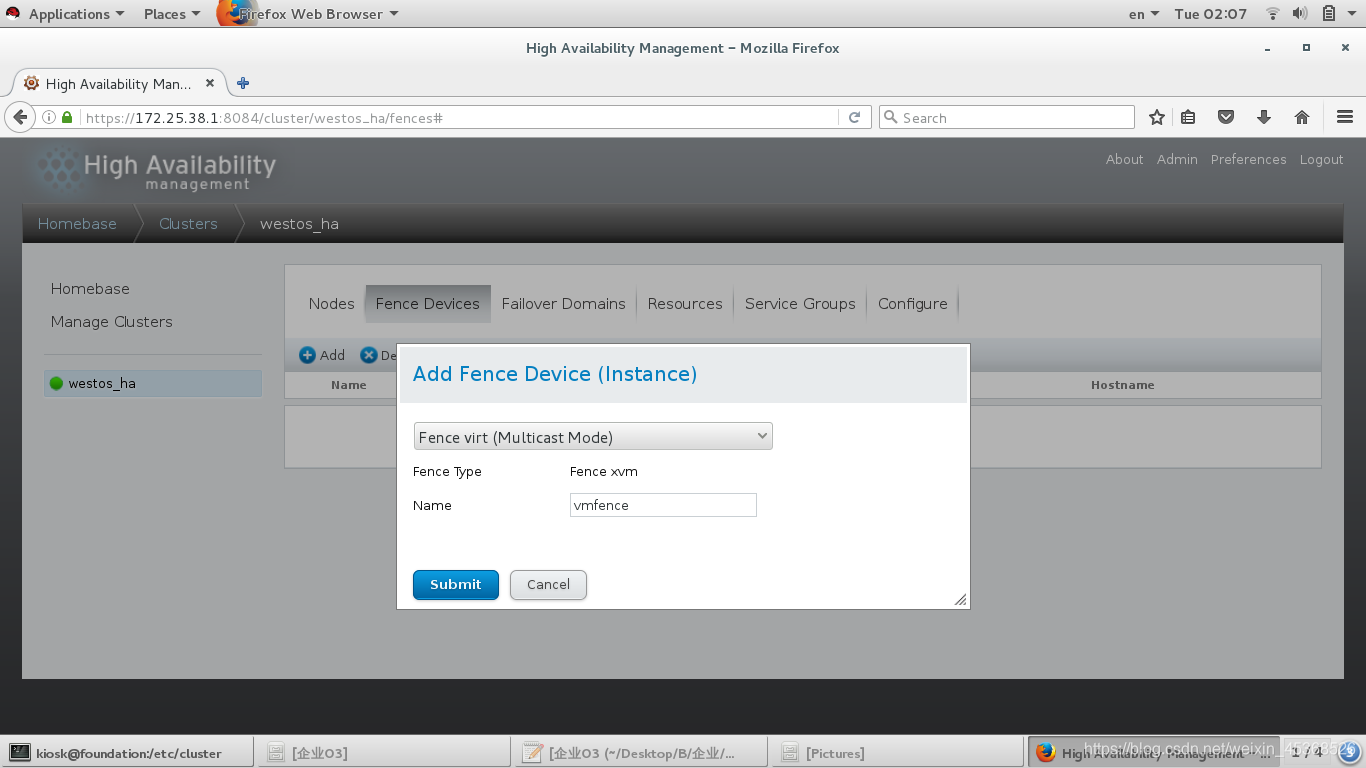Click the dialog resize grip corner
1366x768 pixels.
960,599
